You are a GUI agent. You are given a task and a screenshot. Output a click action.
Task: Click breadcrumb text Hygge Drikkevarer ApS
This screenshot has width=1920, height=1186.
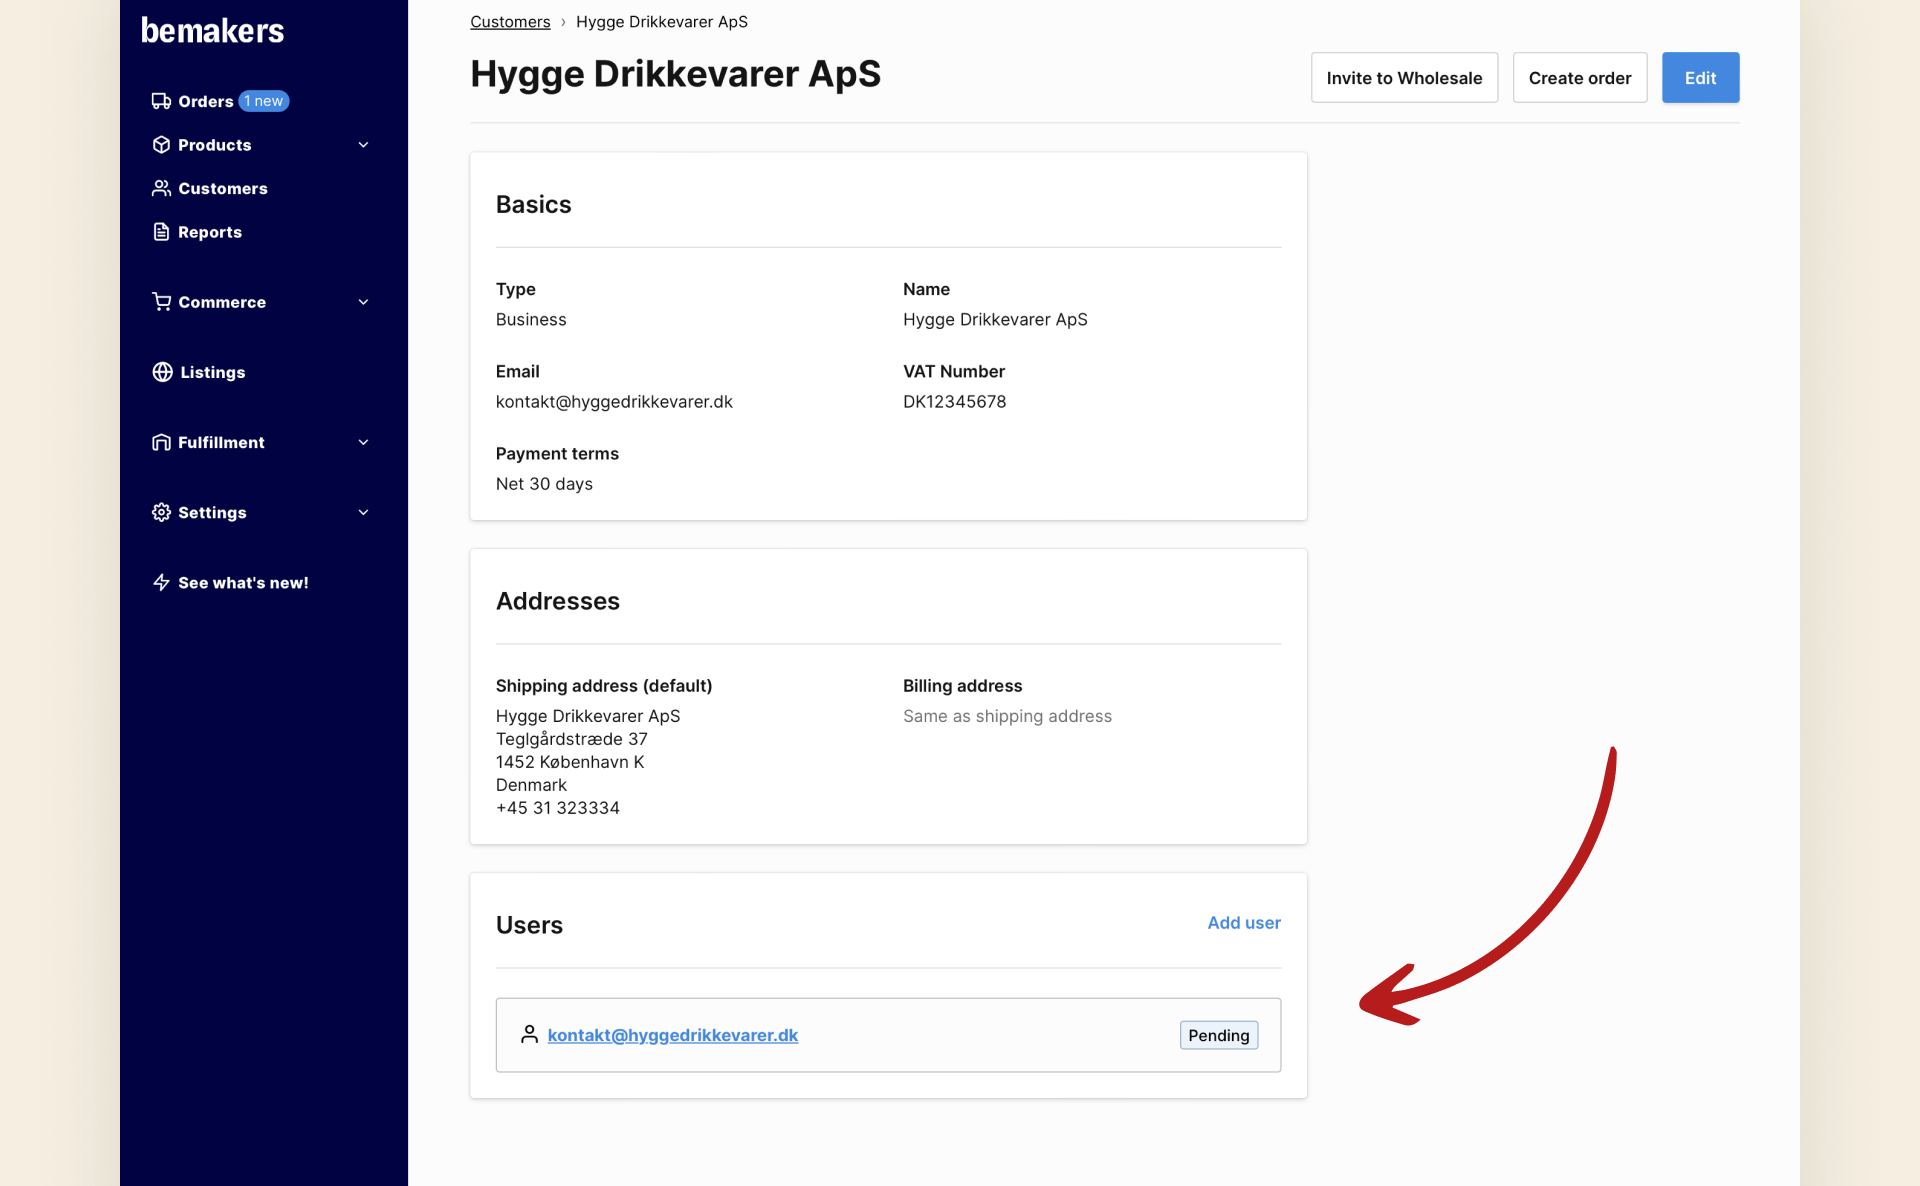661,22
